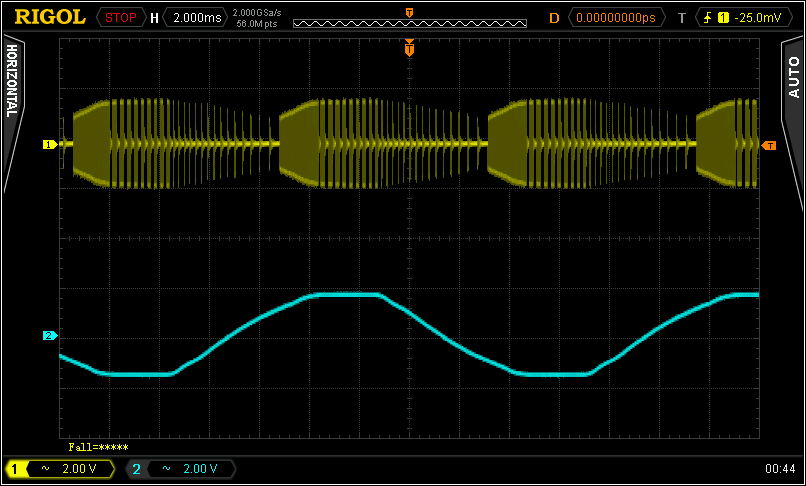Screen dimensions: 806x486
Task: Select the horizontal timebase 2.000ms field
Action: click(x=194, y=18)
